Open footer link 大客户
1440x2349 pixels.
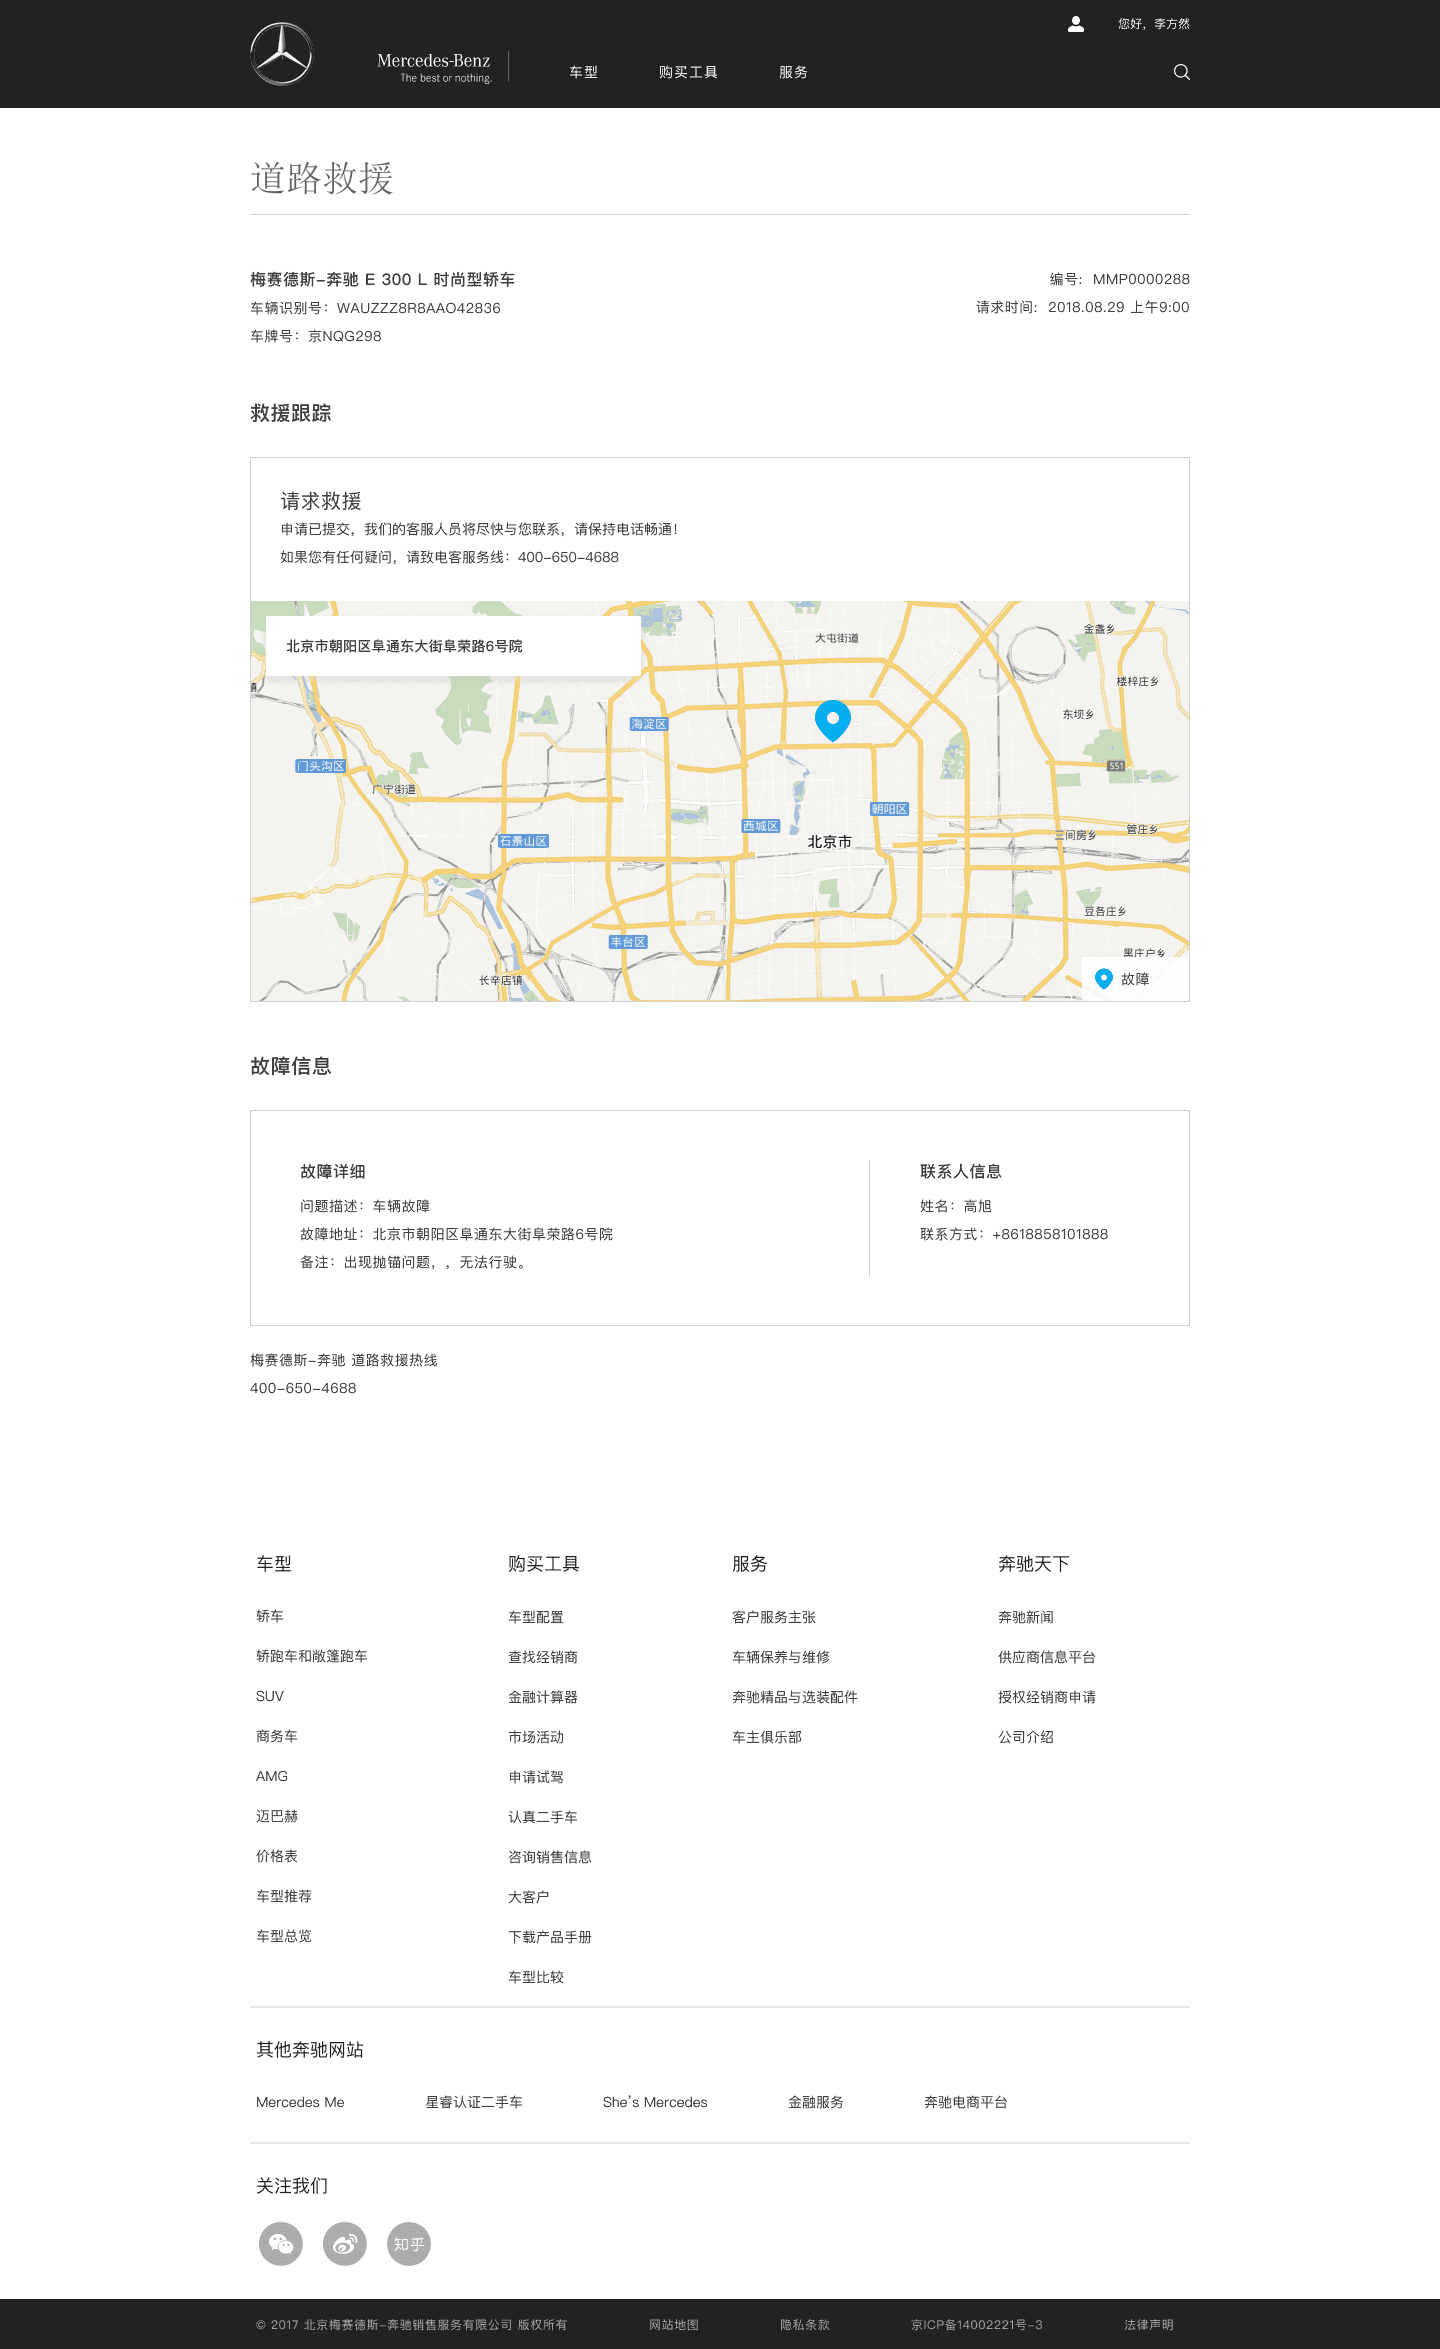529,1897
